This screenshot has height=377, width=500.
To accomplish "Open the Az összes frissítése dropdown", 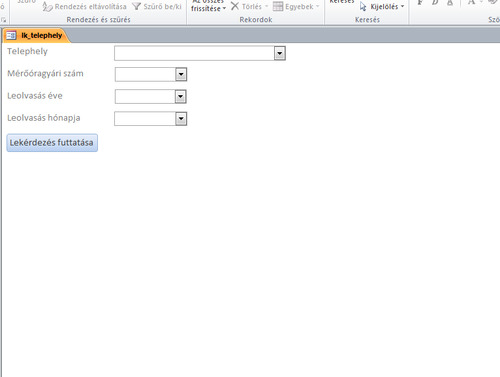I will 224,8.
